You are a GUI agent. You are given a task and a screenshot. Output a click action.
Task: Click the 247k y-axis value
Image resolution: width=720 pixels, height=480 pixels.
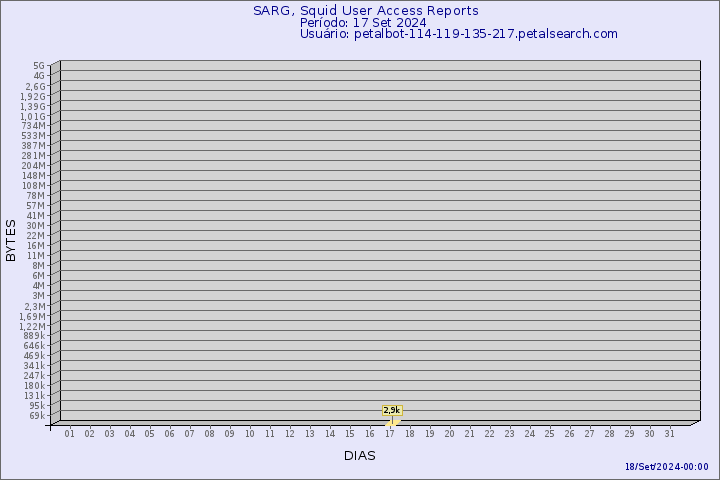tap(34, 376)
